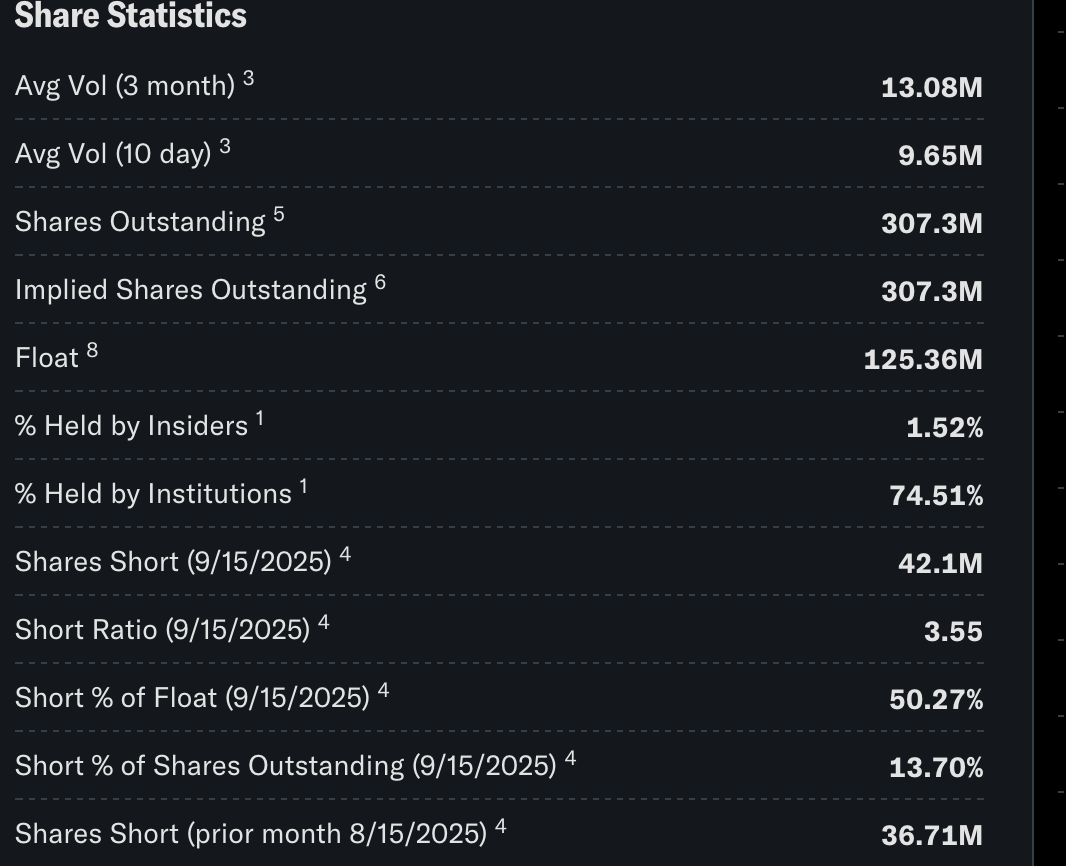Click the 3.55 short ratio value
Viewport: 1066px width, 866px height.
[x=953, y=631]
